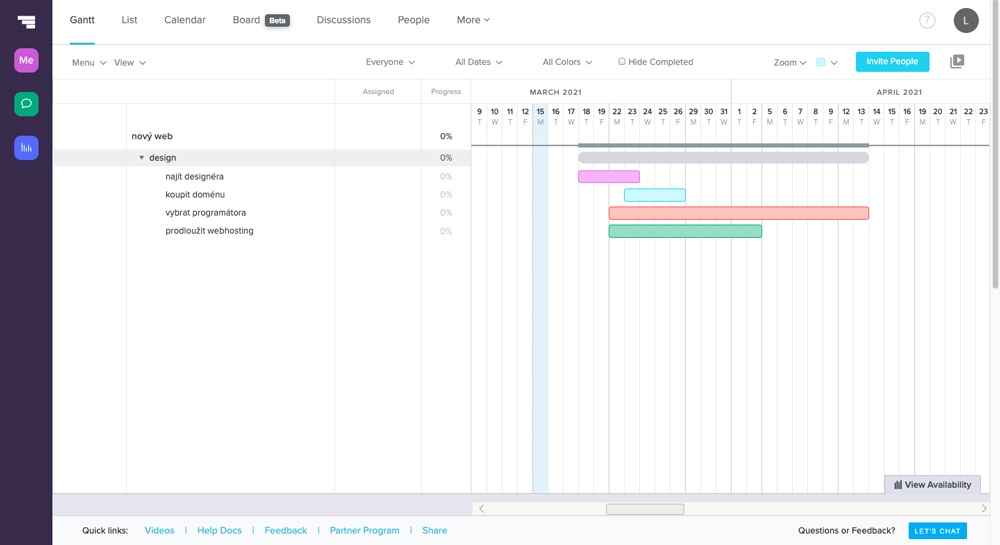Click the light blue color swatch

point(821,62)
